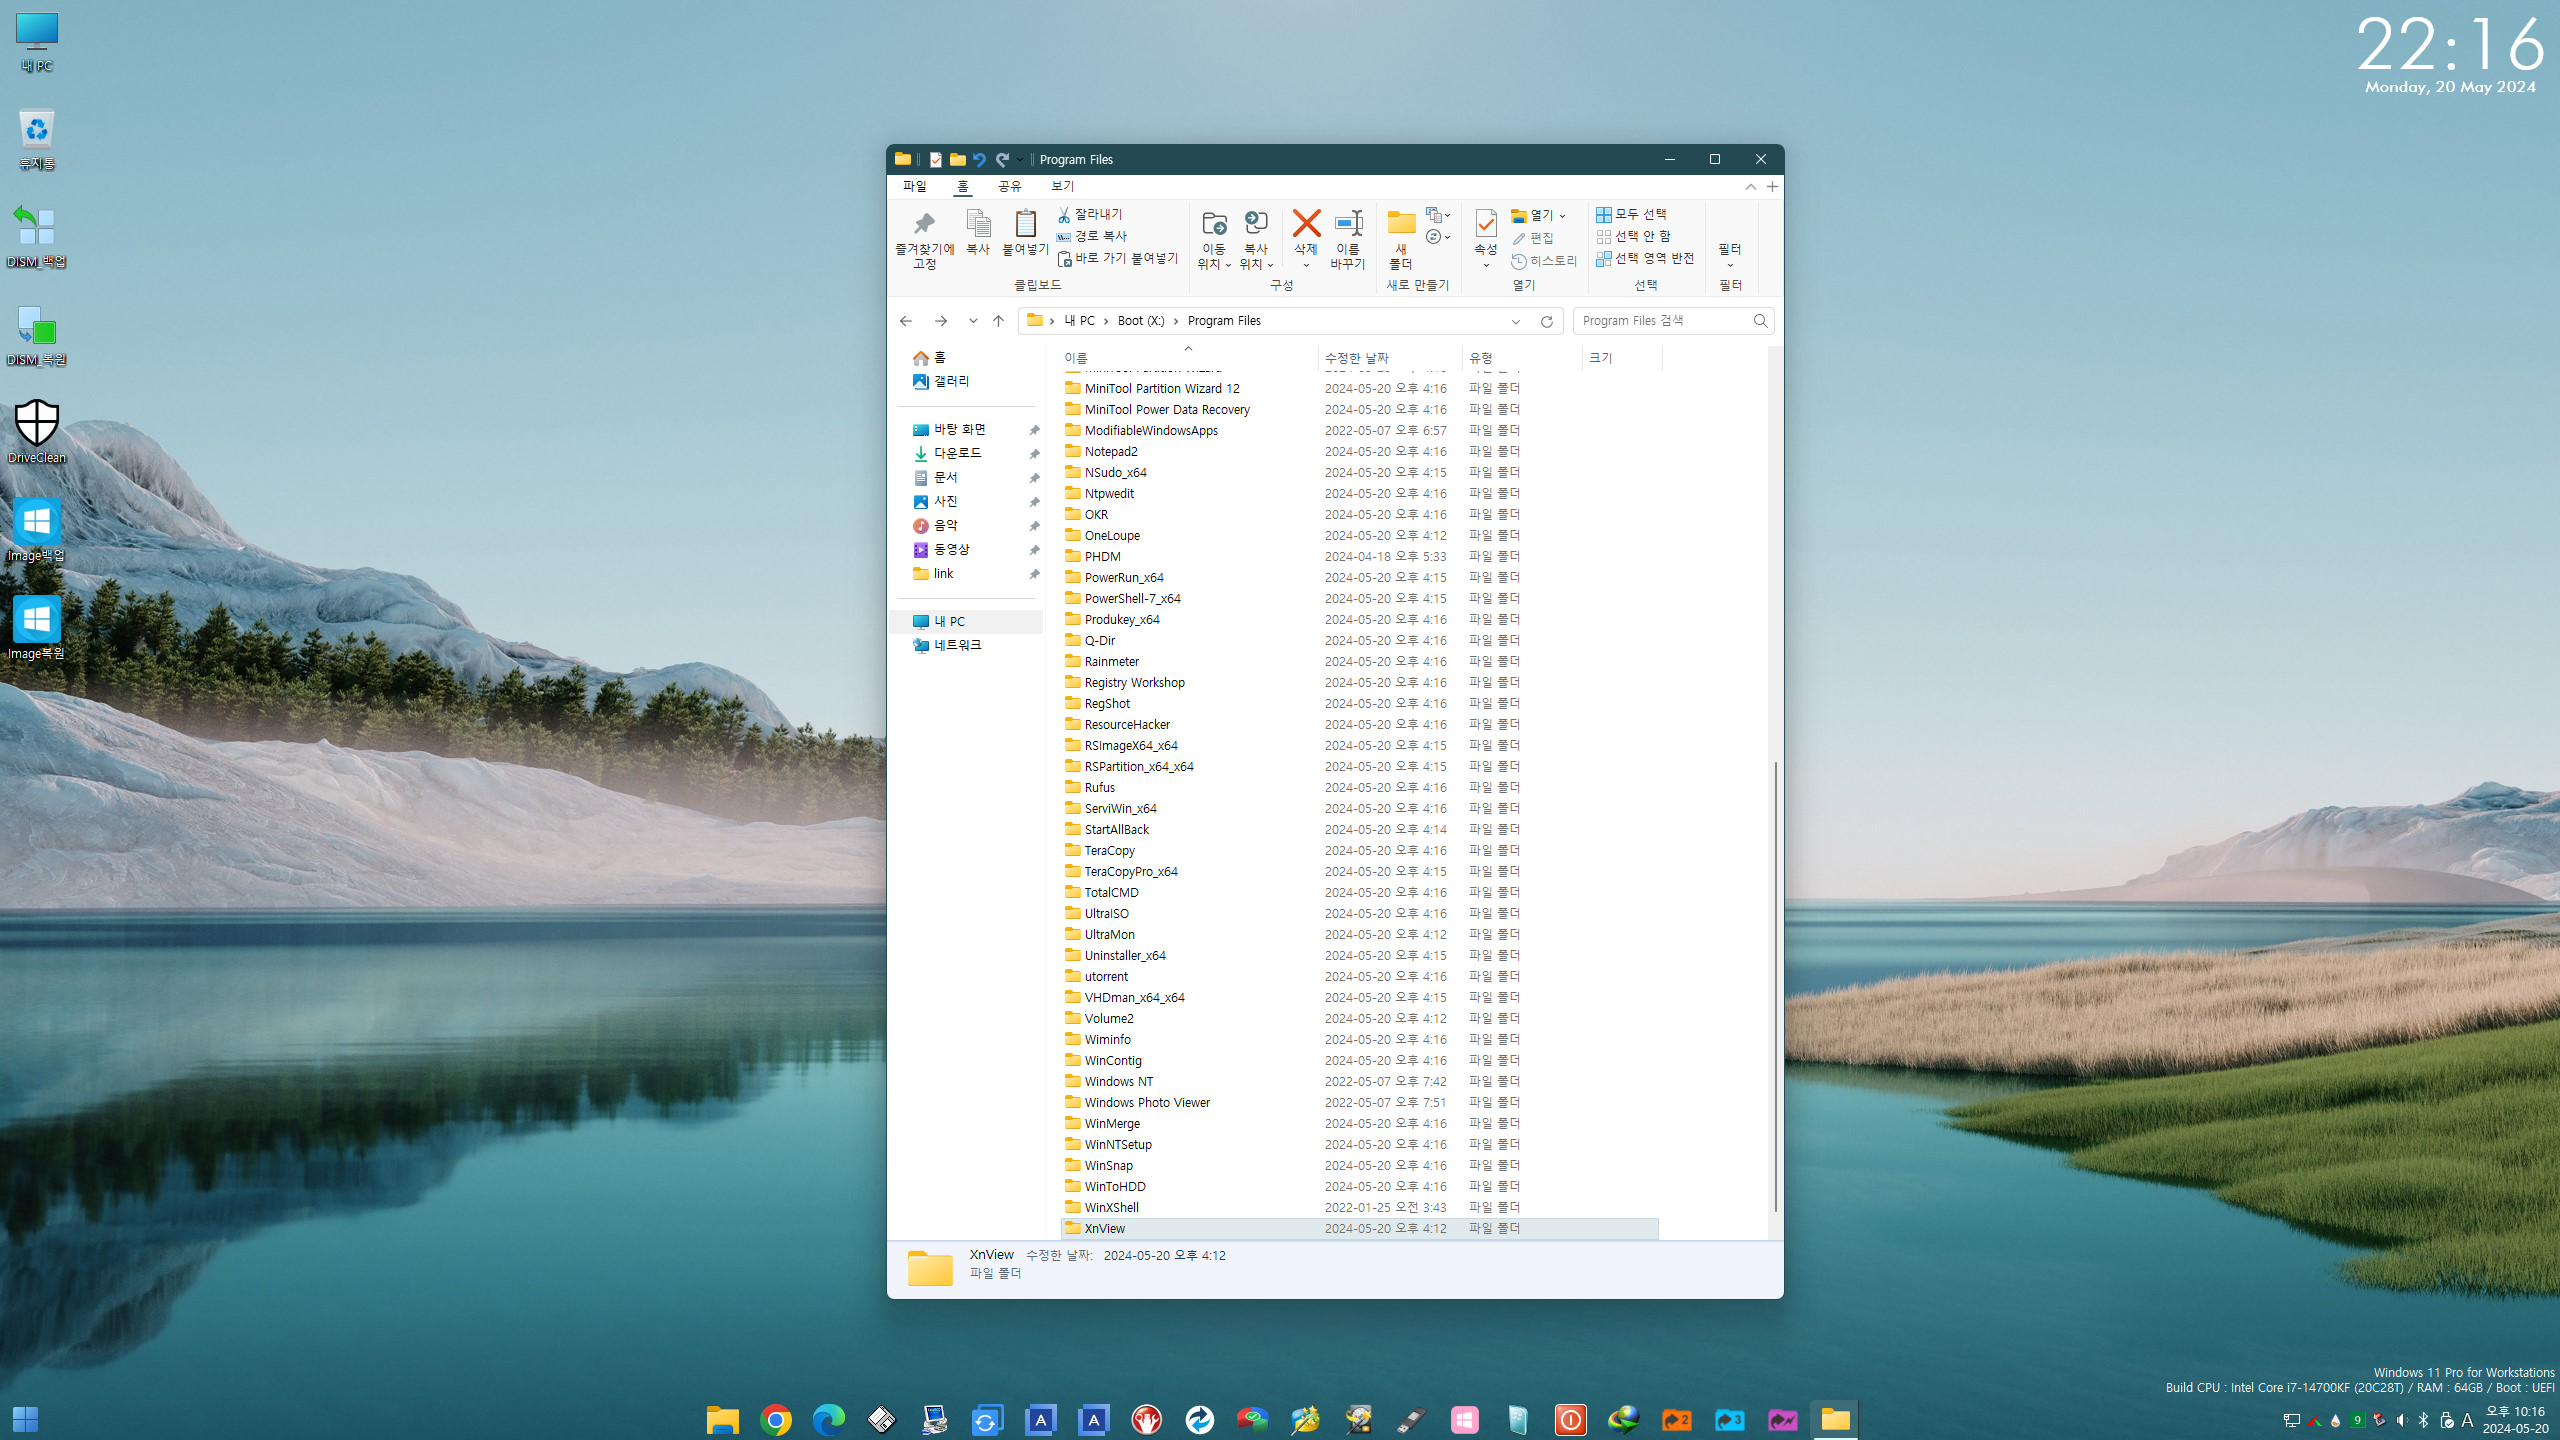Click quick access New folder icon
Image resolution: width=2560 pixels, height=1440 pixels.
pos(957,159)
